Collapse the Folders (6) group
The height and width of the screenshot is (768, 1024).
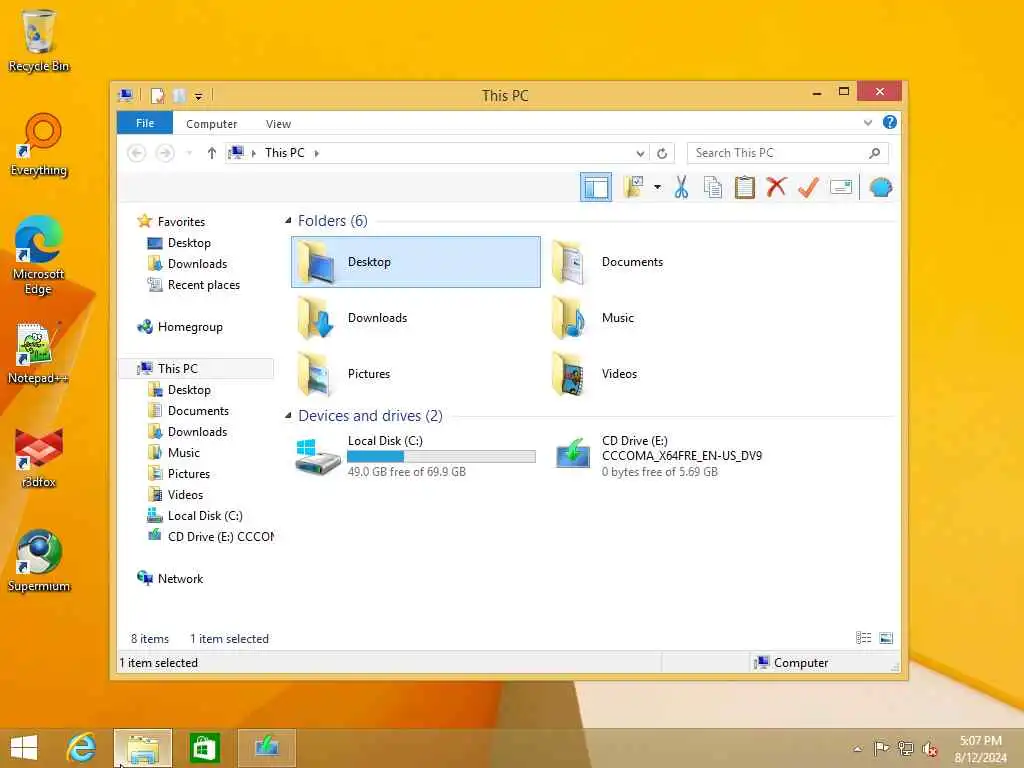(x=288, y=221)
